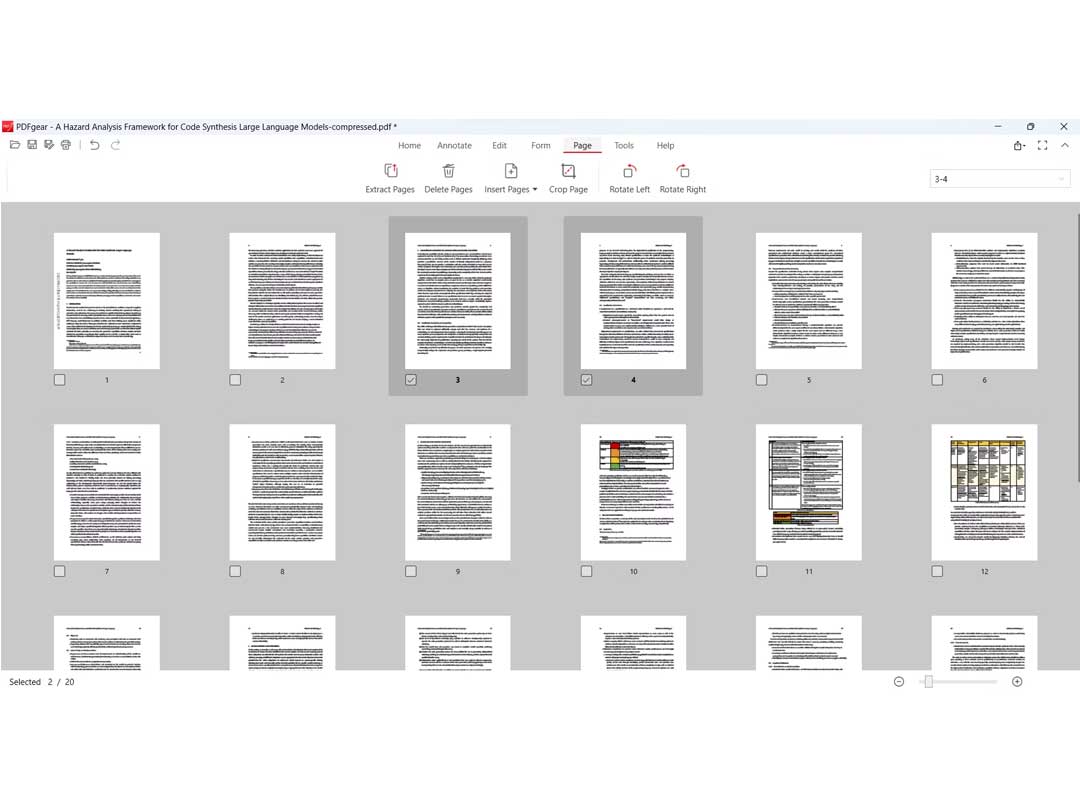Select the Page tab

(583, 145)
